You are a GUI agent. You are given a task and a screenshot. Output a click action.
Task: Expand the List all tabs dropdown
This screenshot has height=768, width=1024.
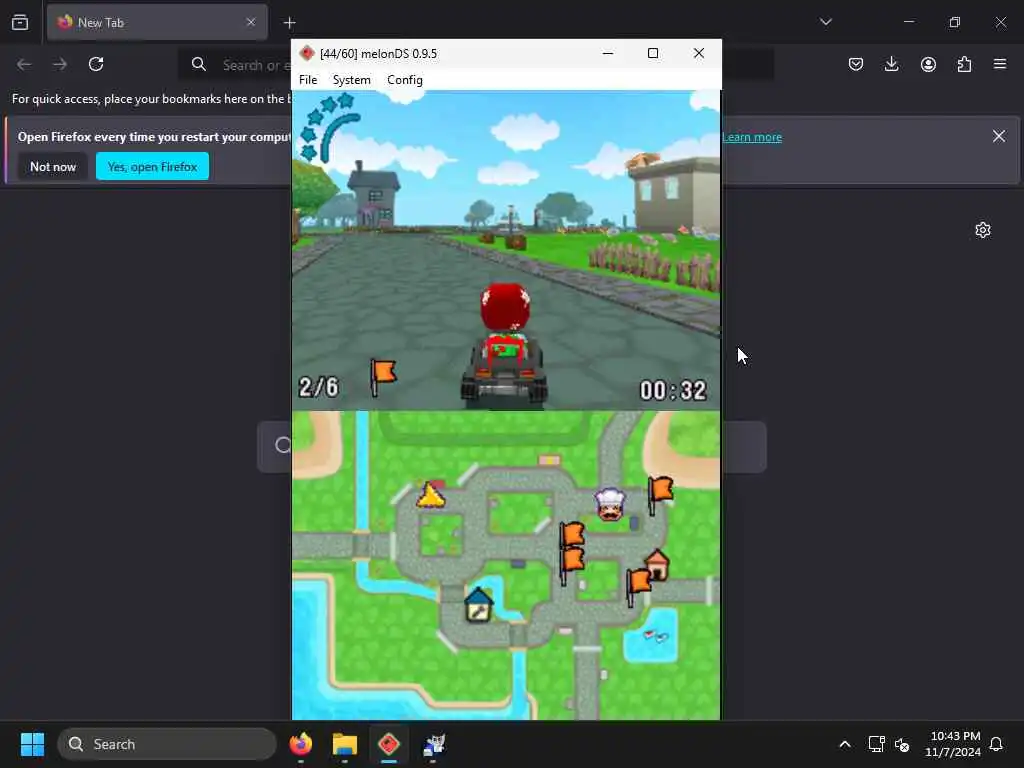pyautogui.click(x=825, y=22)
